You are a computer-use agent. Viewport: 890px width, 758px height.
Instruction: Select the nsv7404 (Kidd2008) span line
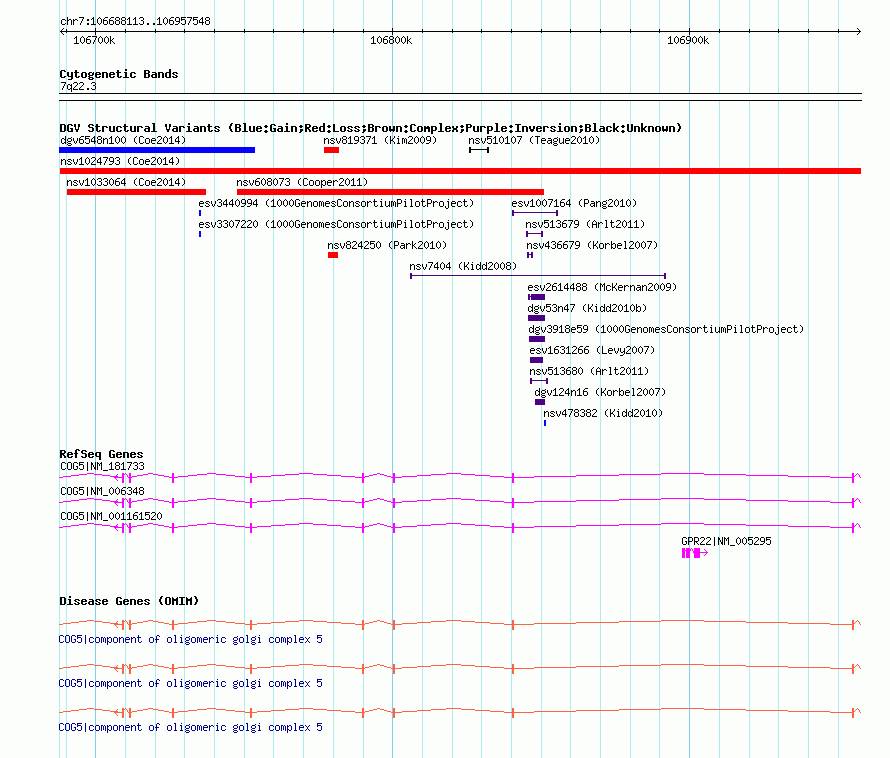(537, 276)
